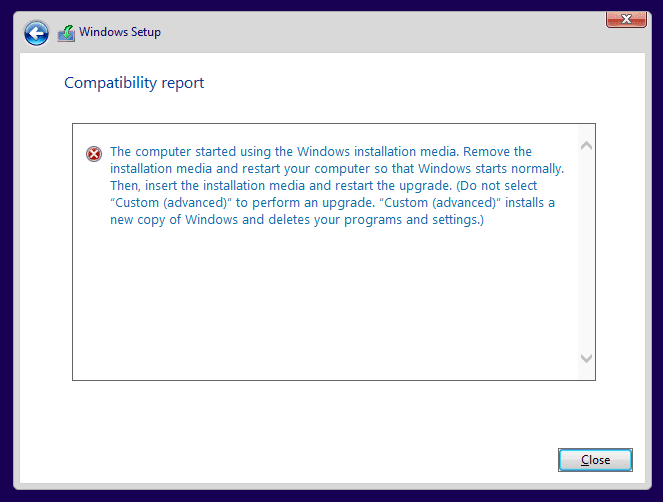Click the Close button

tap(595, 460)
